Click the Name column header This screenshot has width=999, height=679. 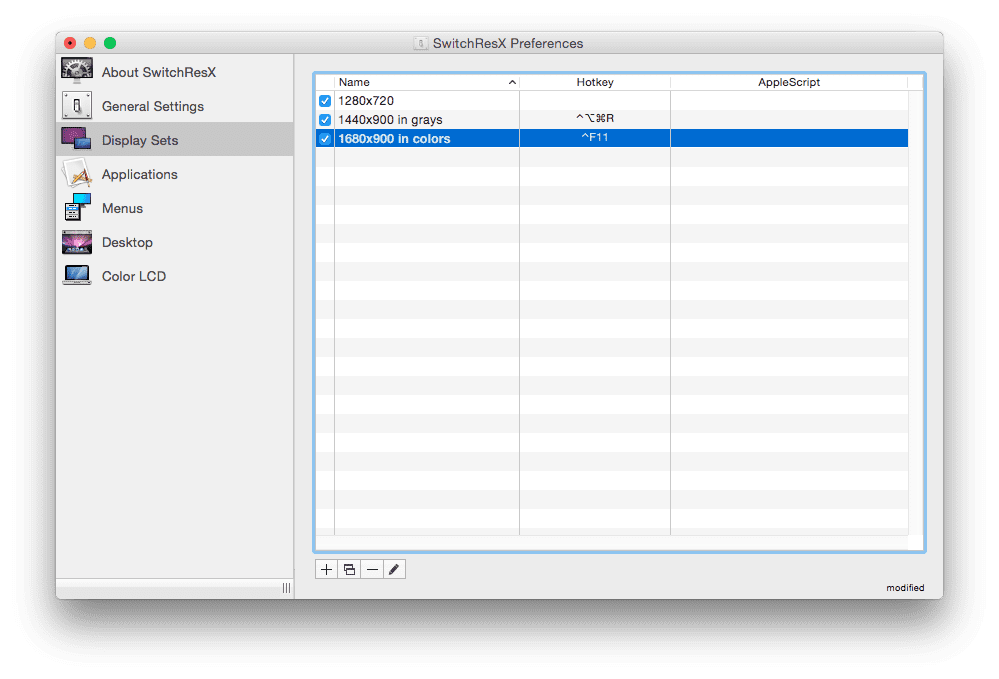[427, 82]
